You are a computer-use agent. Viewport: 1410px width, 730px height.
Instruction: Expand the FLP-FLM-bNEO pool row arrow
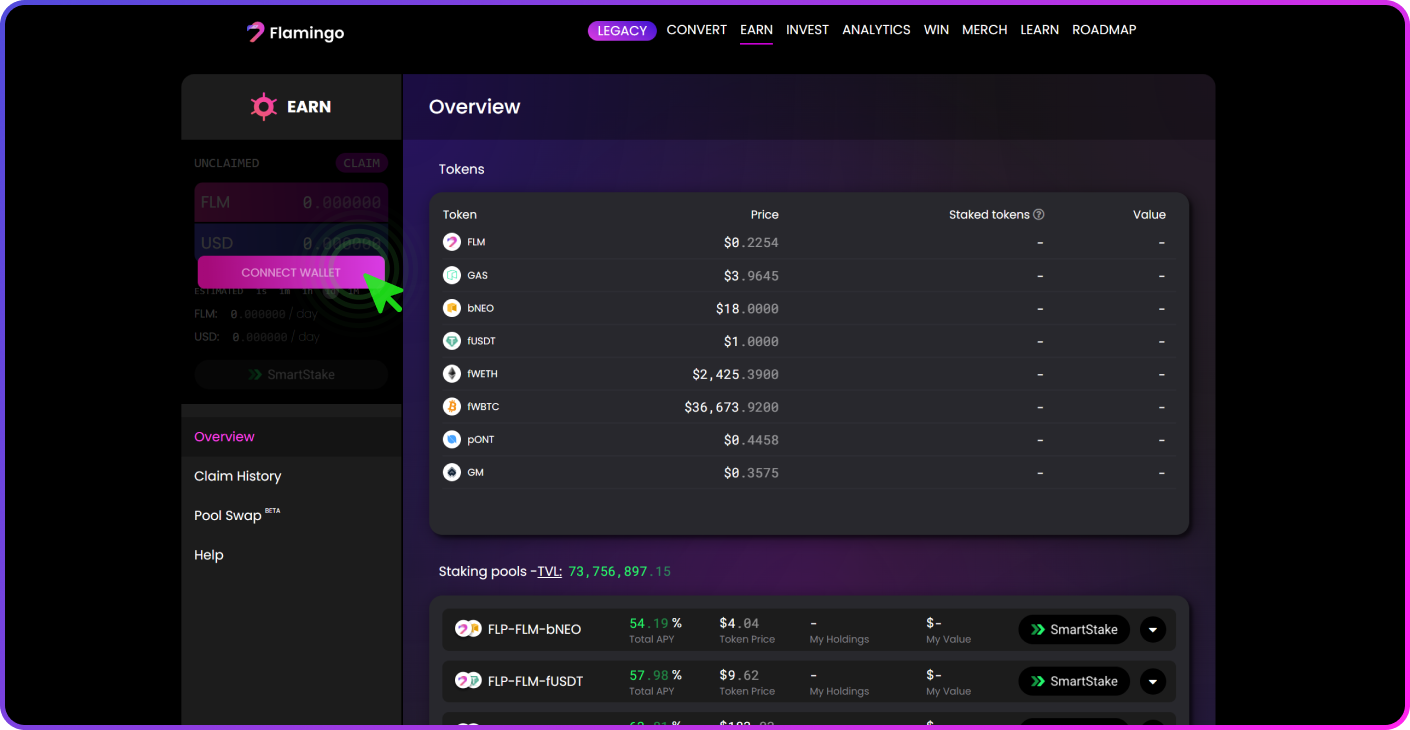[1153, 630]
